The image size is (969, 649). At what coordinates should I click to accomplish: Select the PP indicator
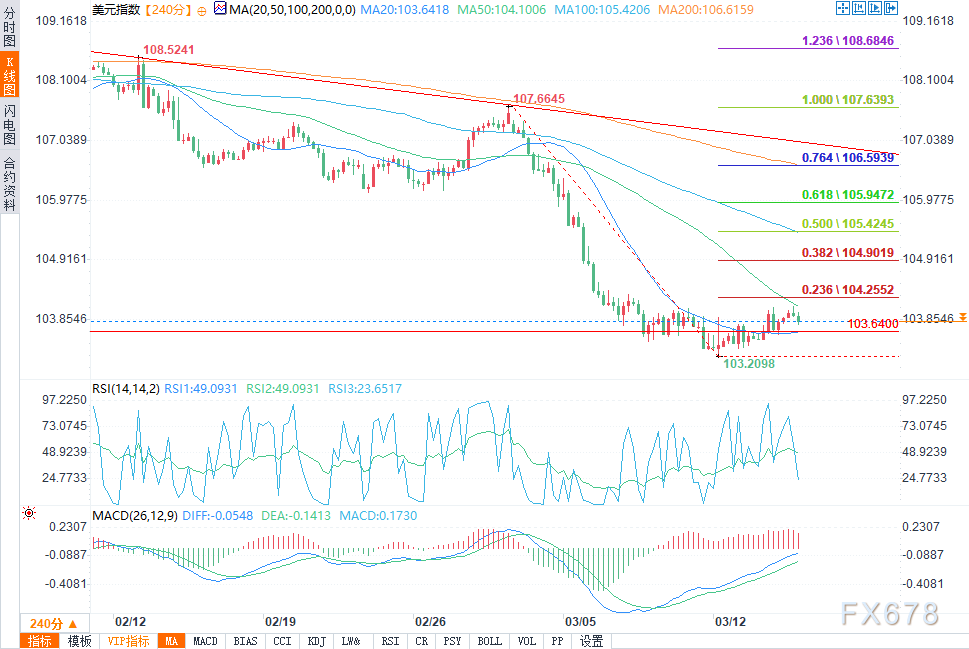click(557, 641)
